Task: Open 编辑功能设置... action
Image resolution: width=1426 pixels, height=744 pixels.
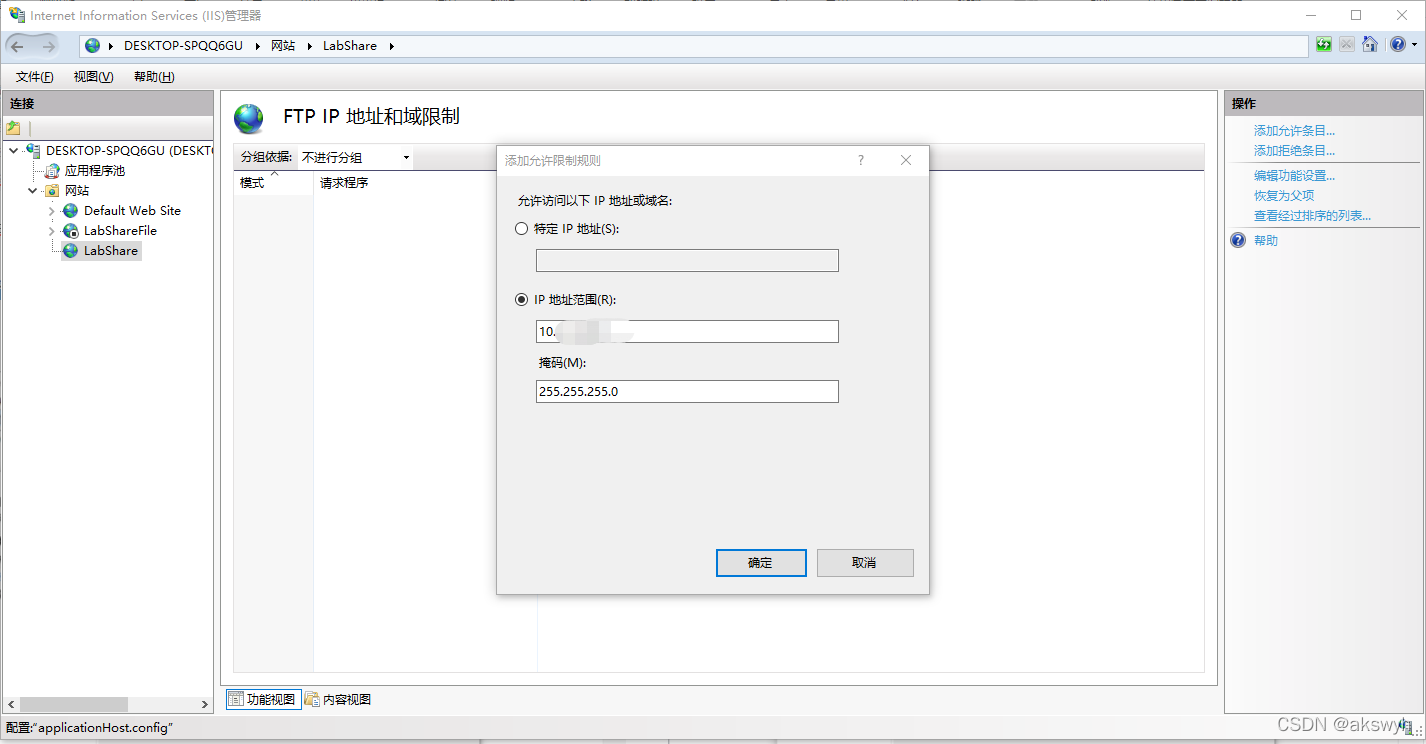Action: (x=1295, y=176)
